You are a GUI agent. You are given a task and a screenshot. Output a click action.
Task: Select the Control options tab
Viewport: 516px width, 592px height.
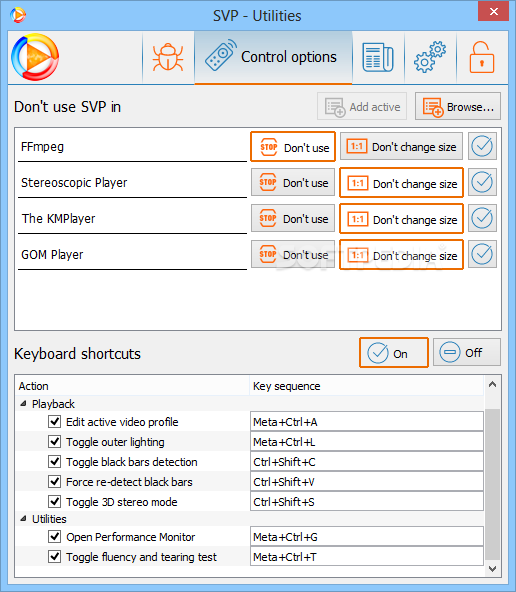coord(273,57)
